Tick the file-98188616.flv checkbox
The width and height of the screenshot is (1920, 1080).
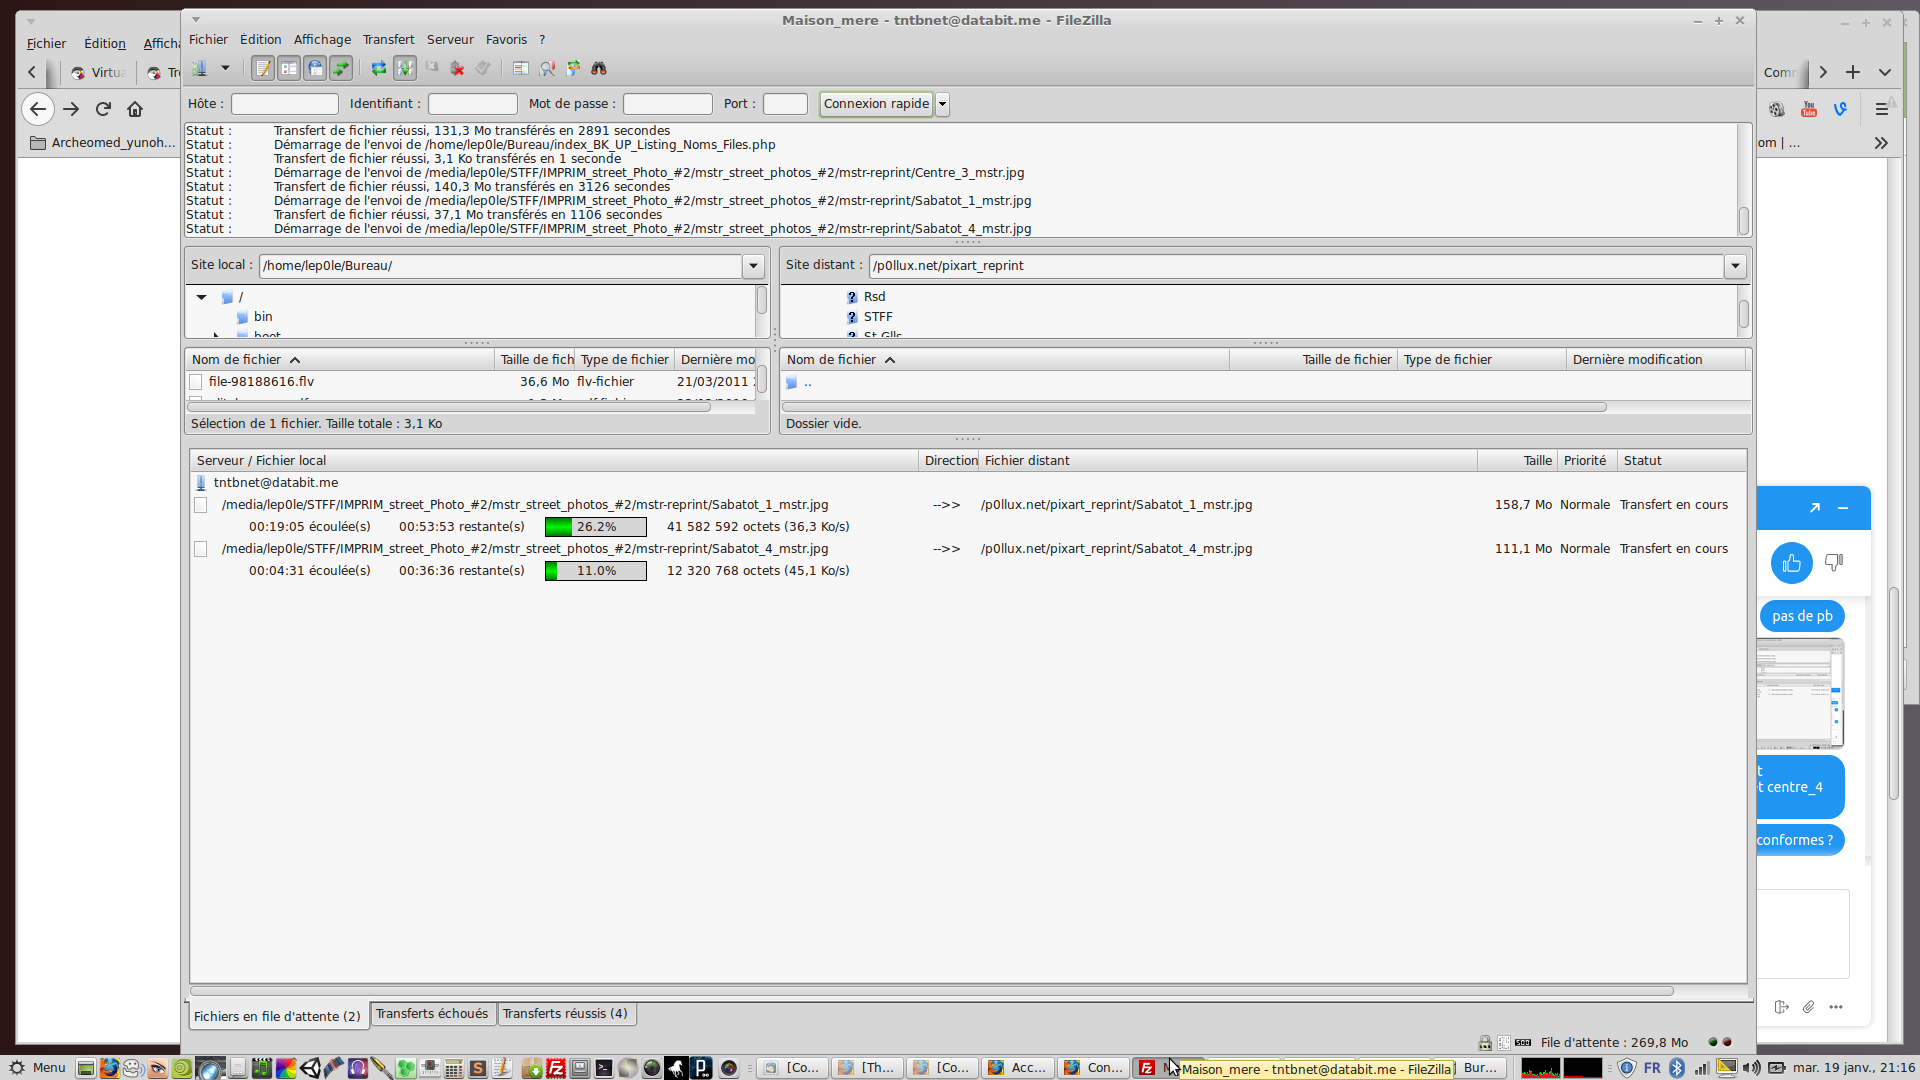click(196, 382)
